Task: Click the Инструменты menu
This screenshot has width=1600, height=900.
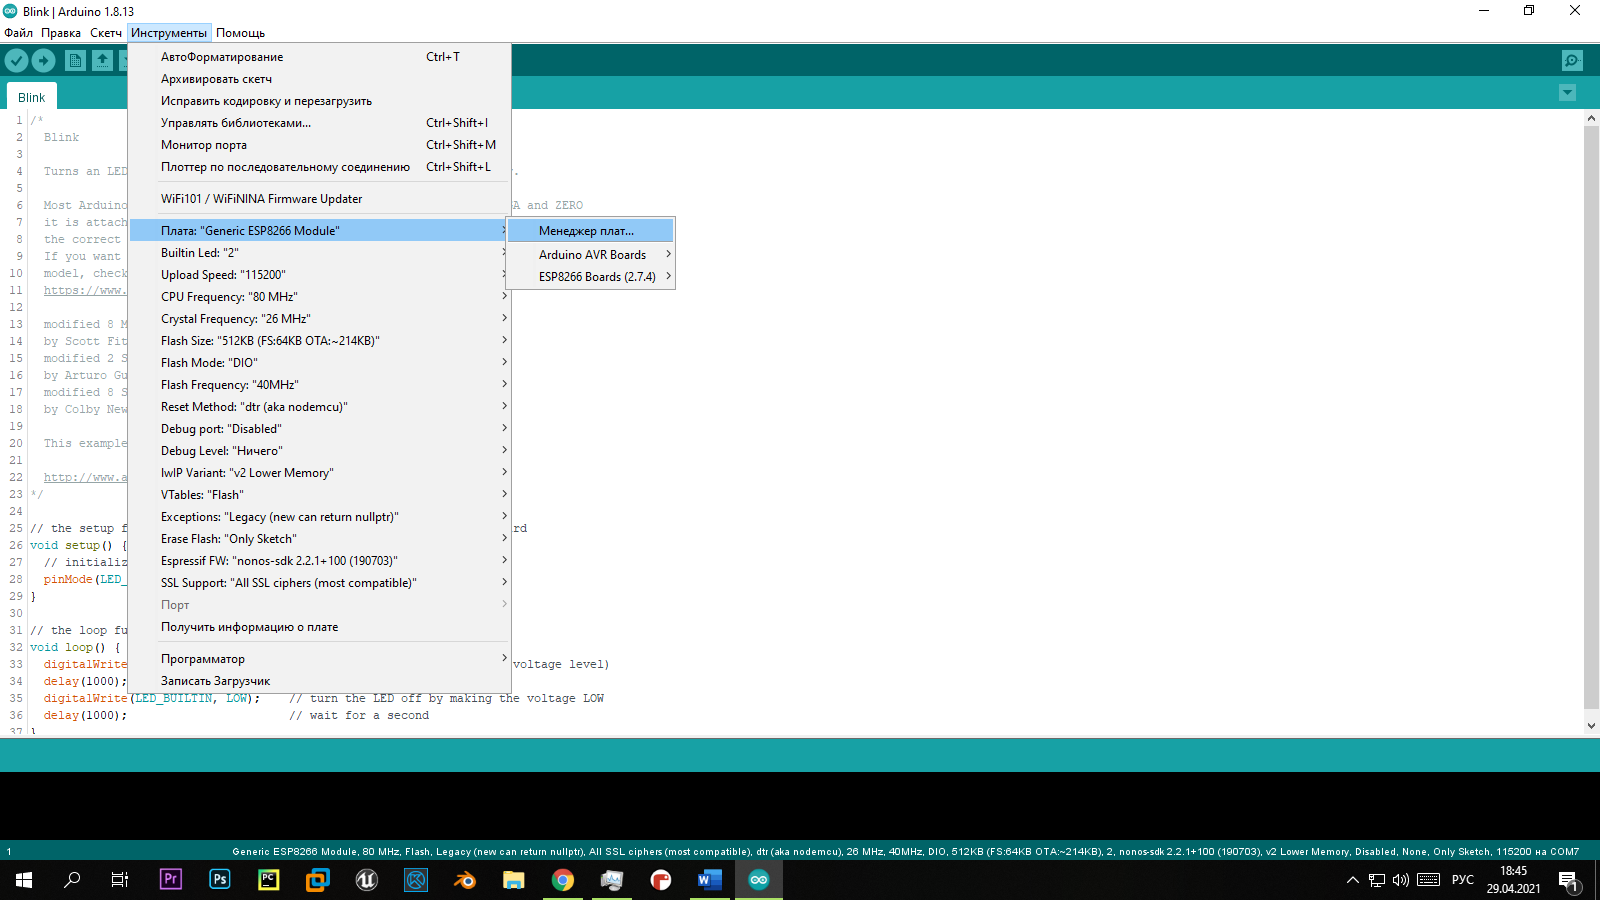Action: pyautogui.click(x=169, y=33)
